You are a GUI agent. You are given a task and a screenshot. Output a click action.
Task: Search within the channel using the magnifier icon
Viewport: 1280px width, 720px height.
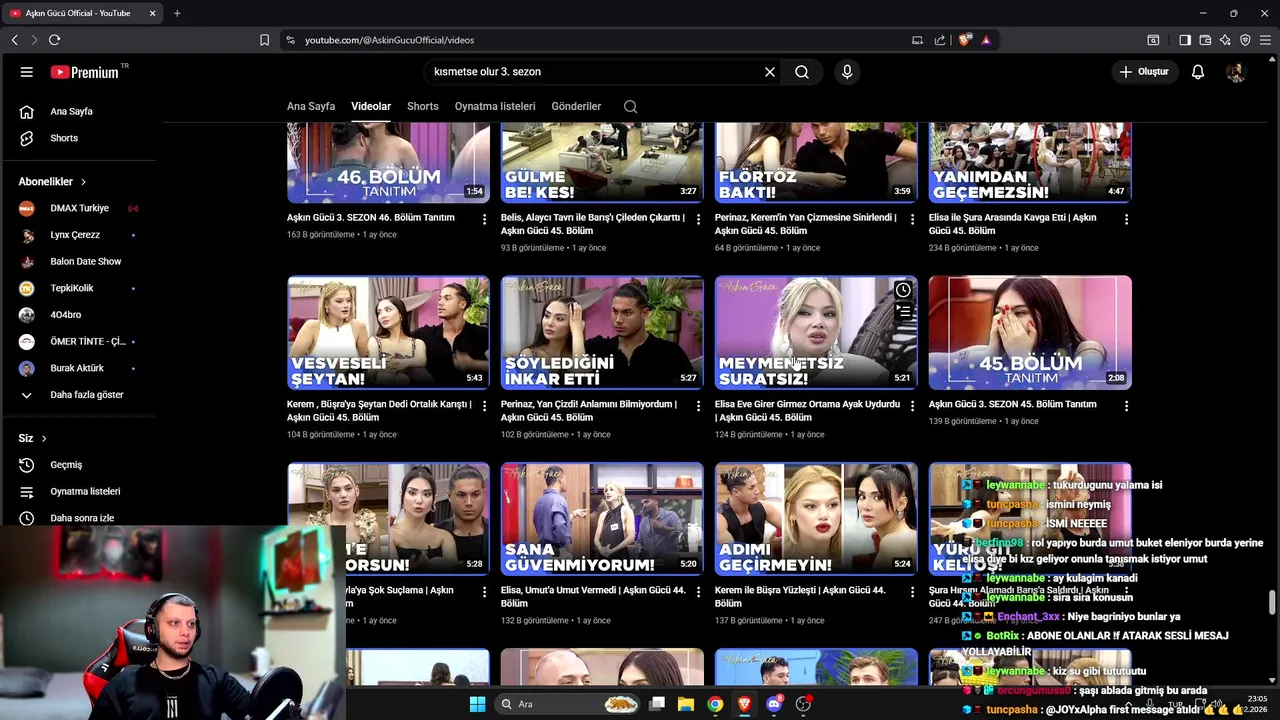pos(630,106)
